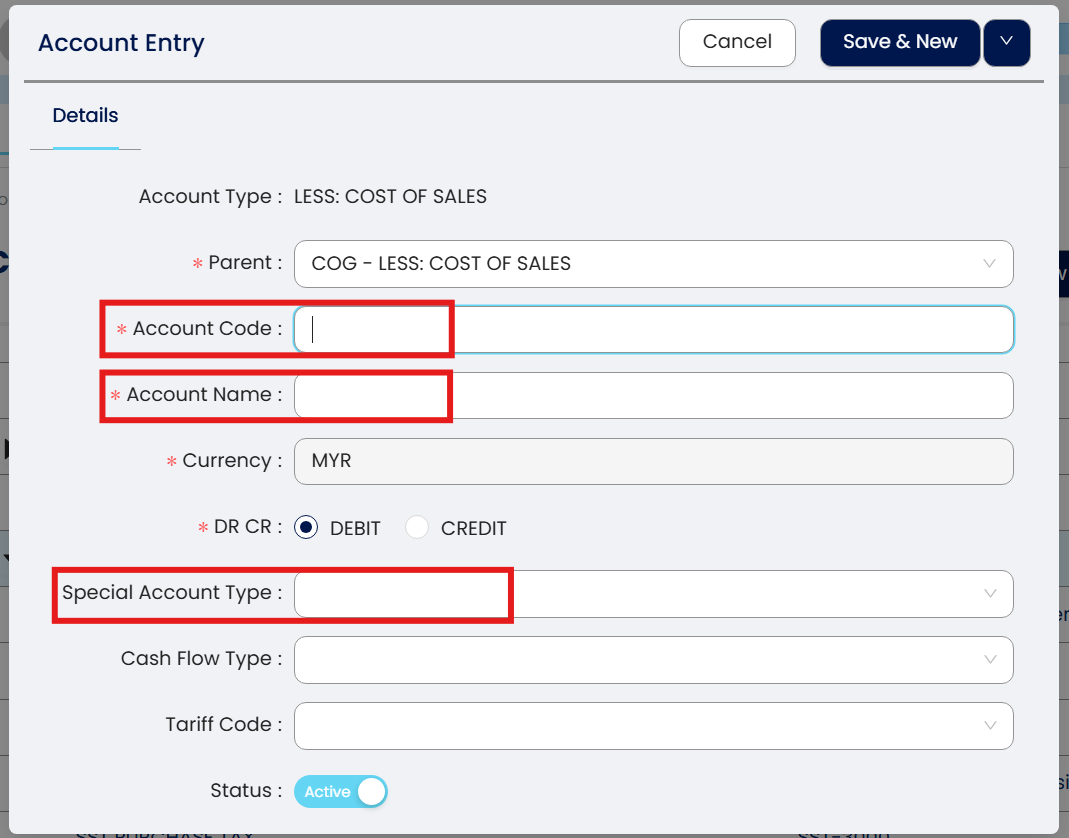This screenshot has width=1069, height=838.
Task: Open the Tariff Code dropdown
Action: tap(640, 726)
